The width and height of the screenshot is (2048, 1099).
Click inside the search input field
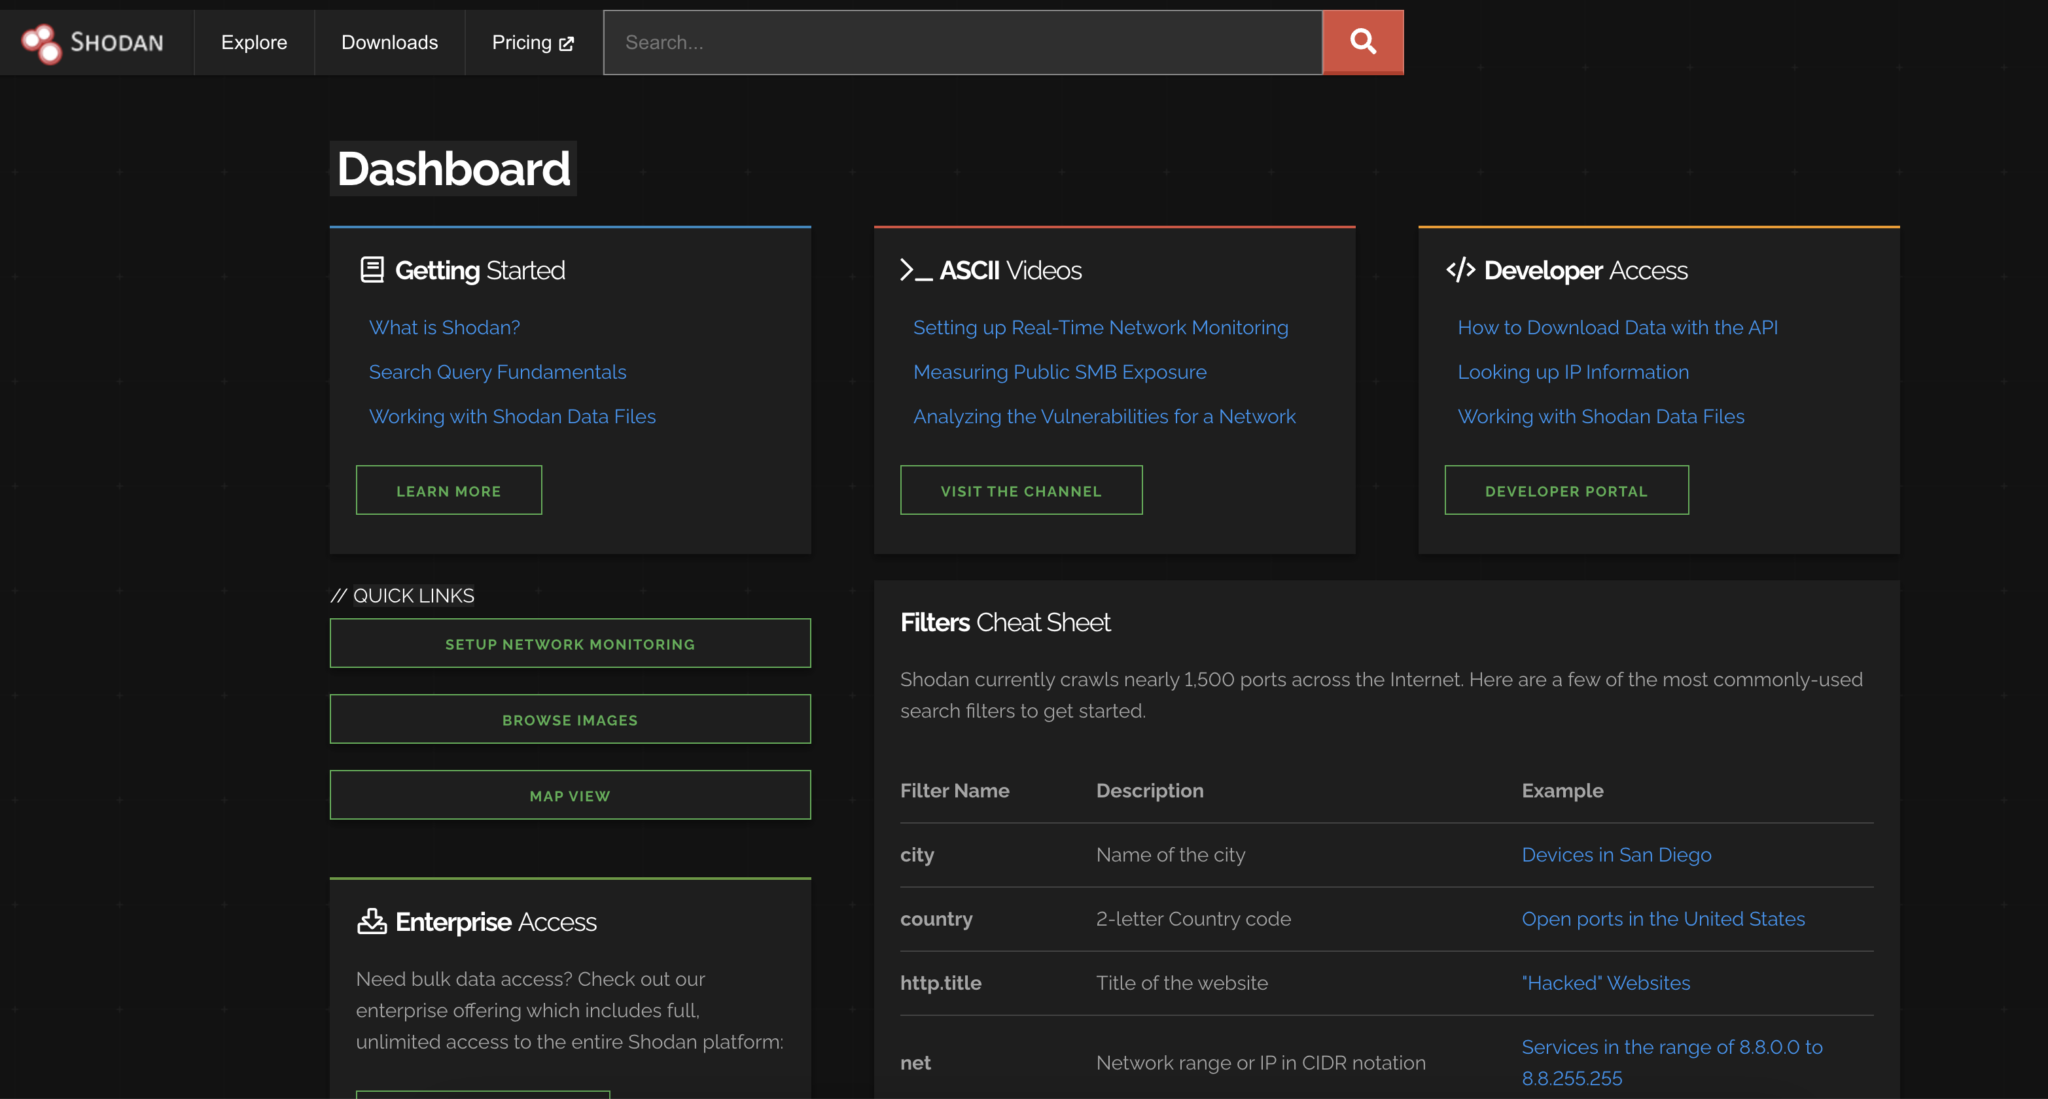click(960, 42)
